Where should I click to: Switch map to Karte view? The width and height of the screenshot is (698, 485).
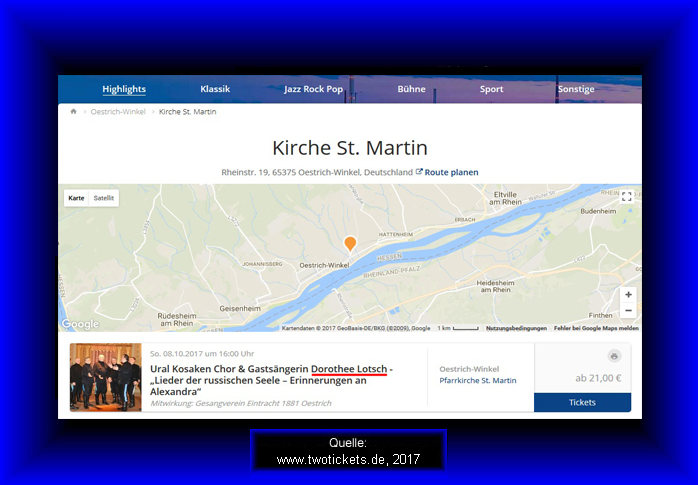(x=76, y=198)
